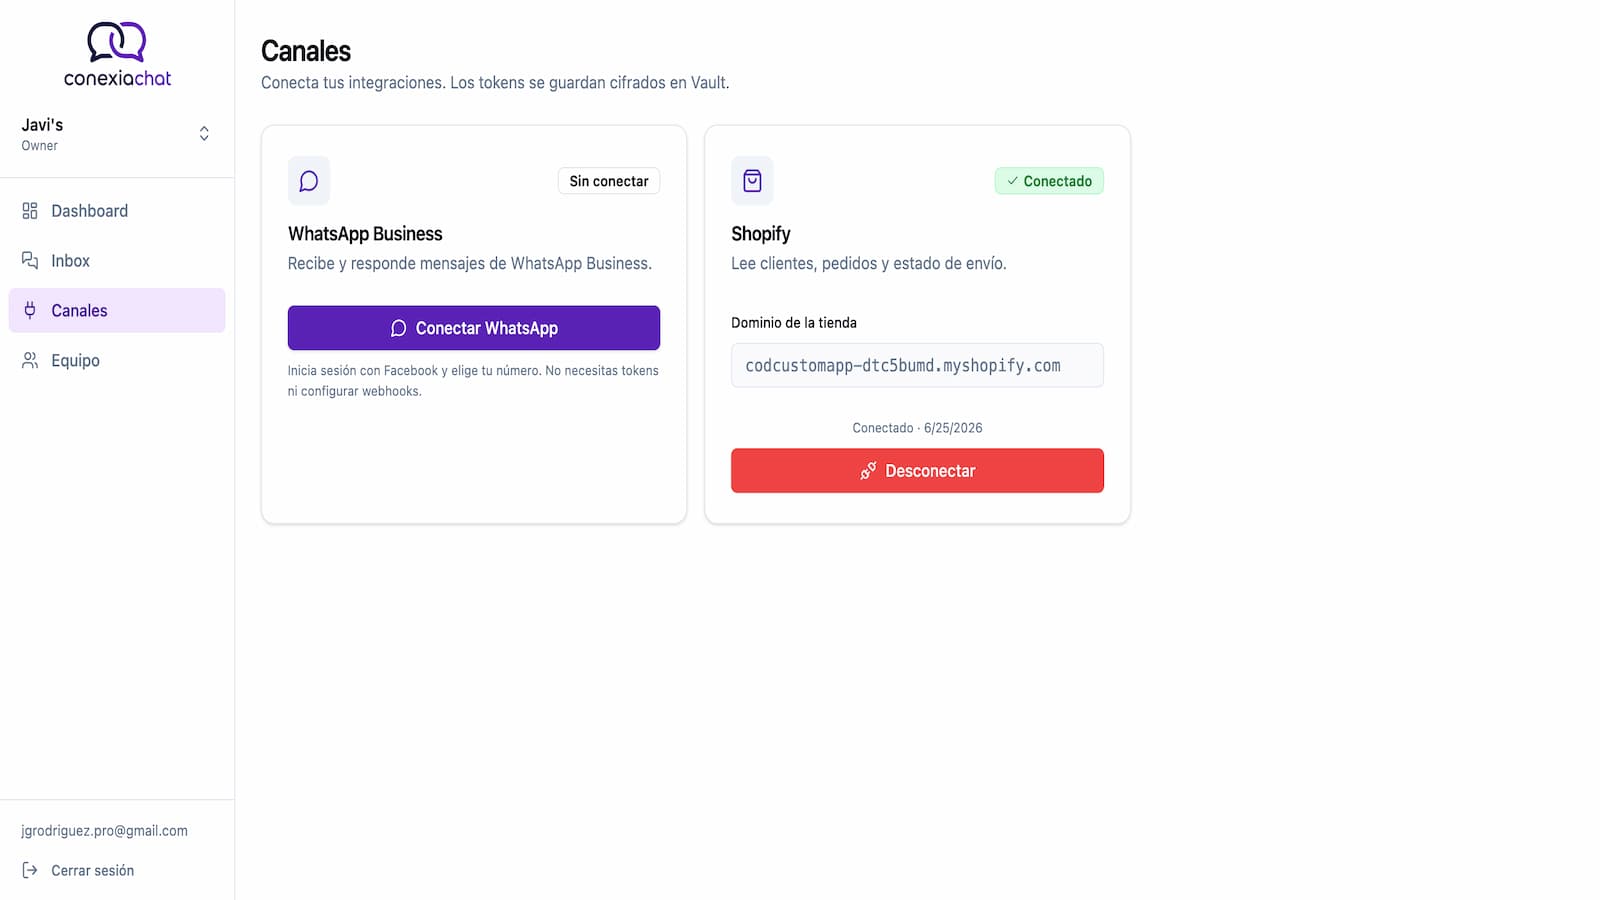Screen dimensions: 1600x900
Task: Click the Canales plug icon
Action: click(30, 310)
